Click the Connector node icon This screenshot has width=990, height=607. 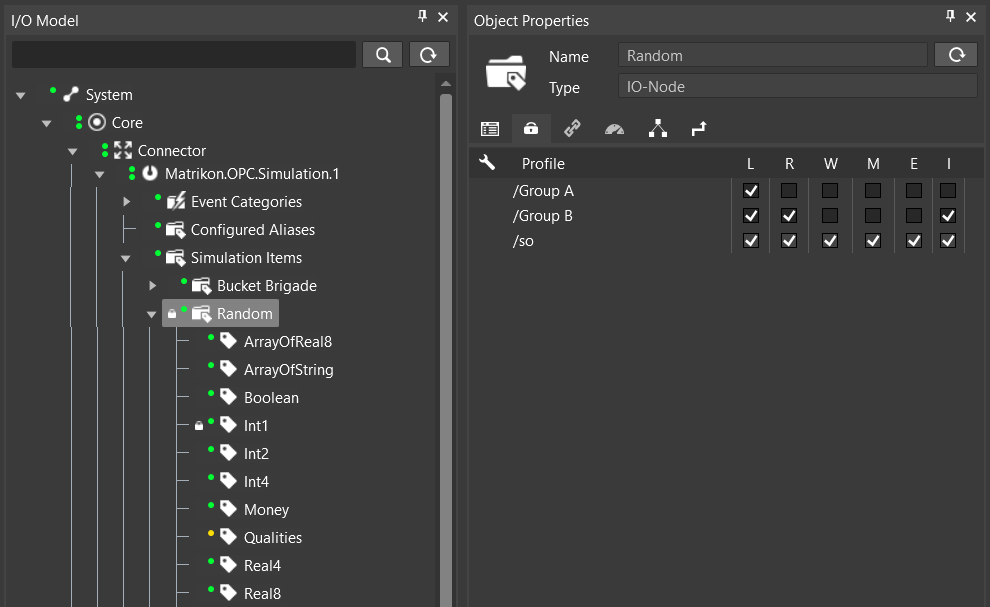(122, 150)
